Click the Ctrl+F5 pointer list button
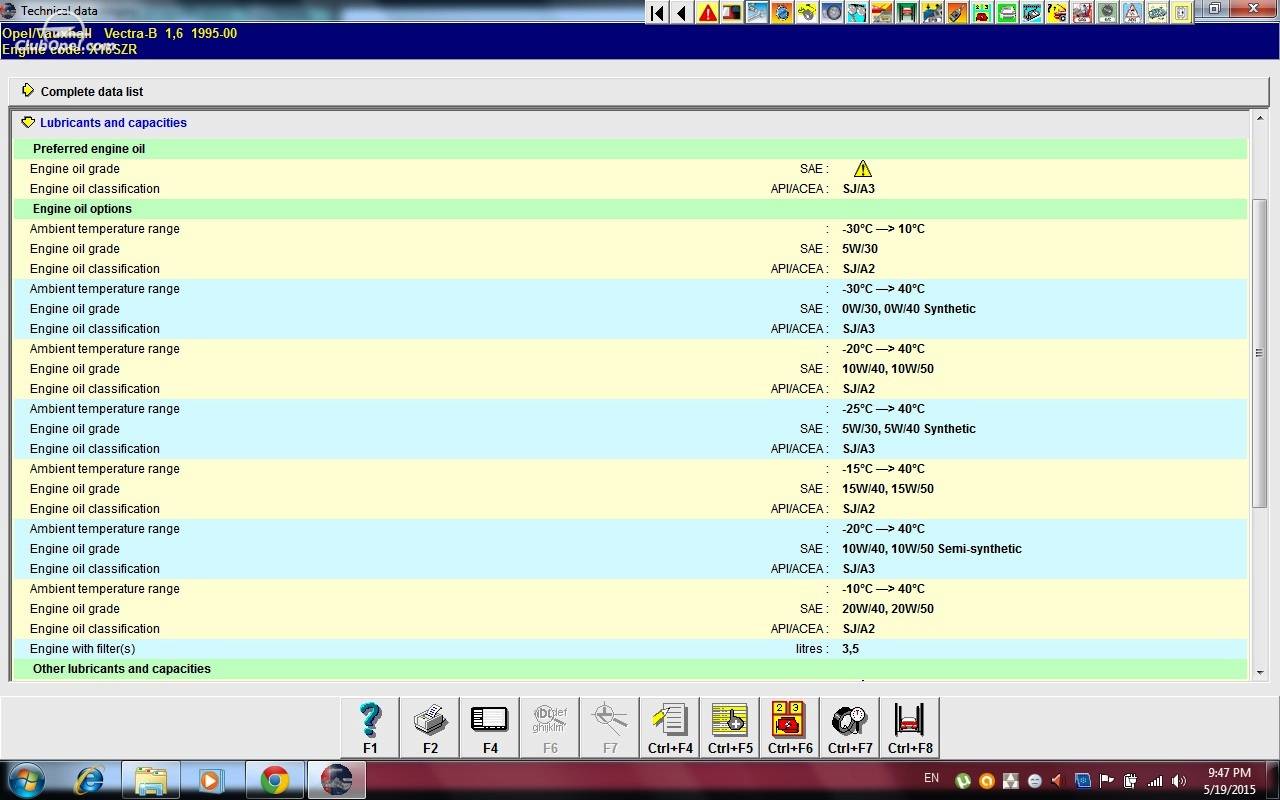The width and height of the screenshot is (1280, 800). tap(730, 727)
